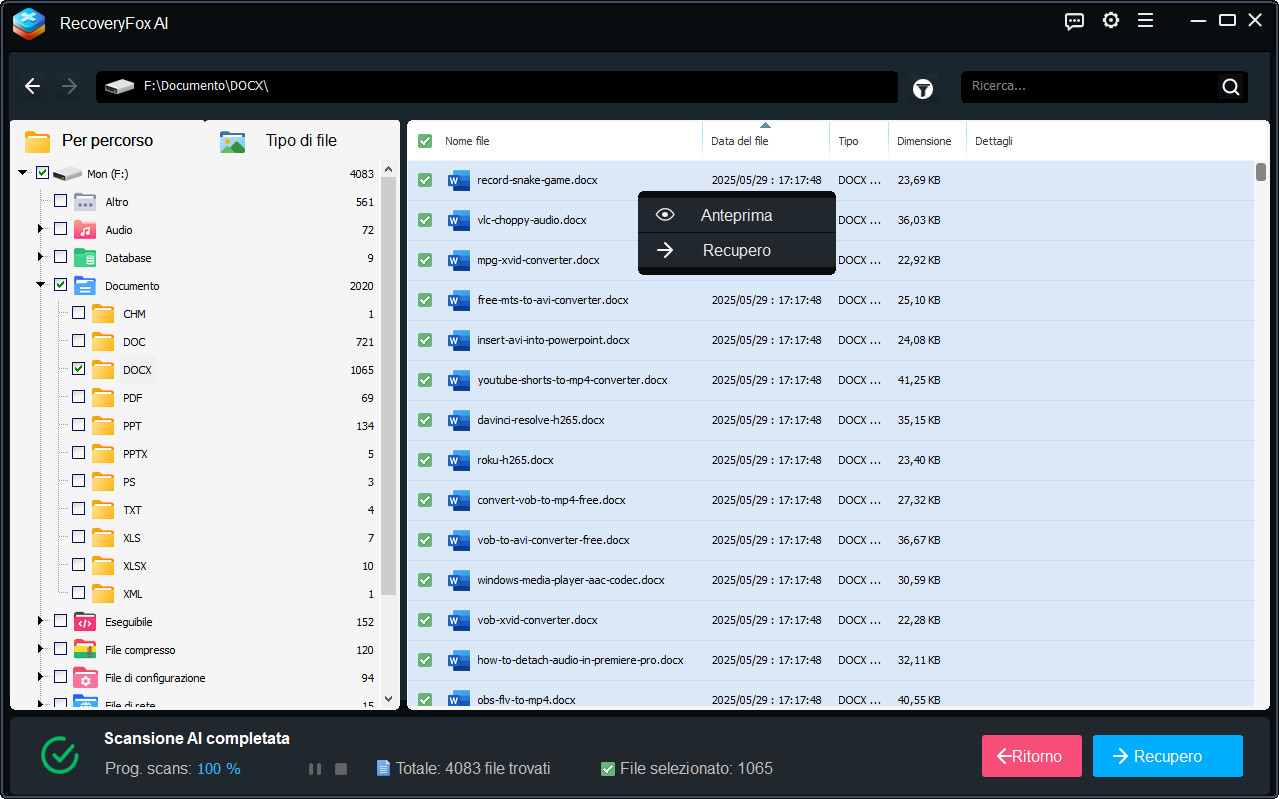Click the blue Recupero button
The width and height of the screenshot is (1279, 799).
(1168, 756)
